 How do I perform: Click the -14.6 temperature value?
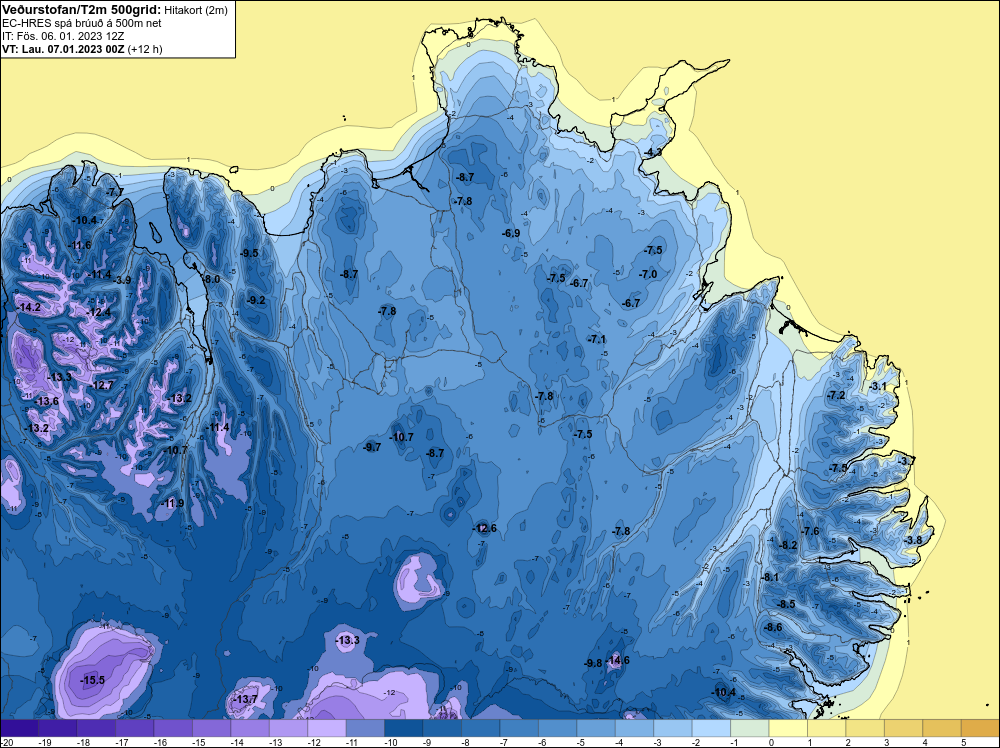(x=617, y=660)
